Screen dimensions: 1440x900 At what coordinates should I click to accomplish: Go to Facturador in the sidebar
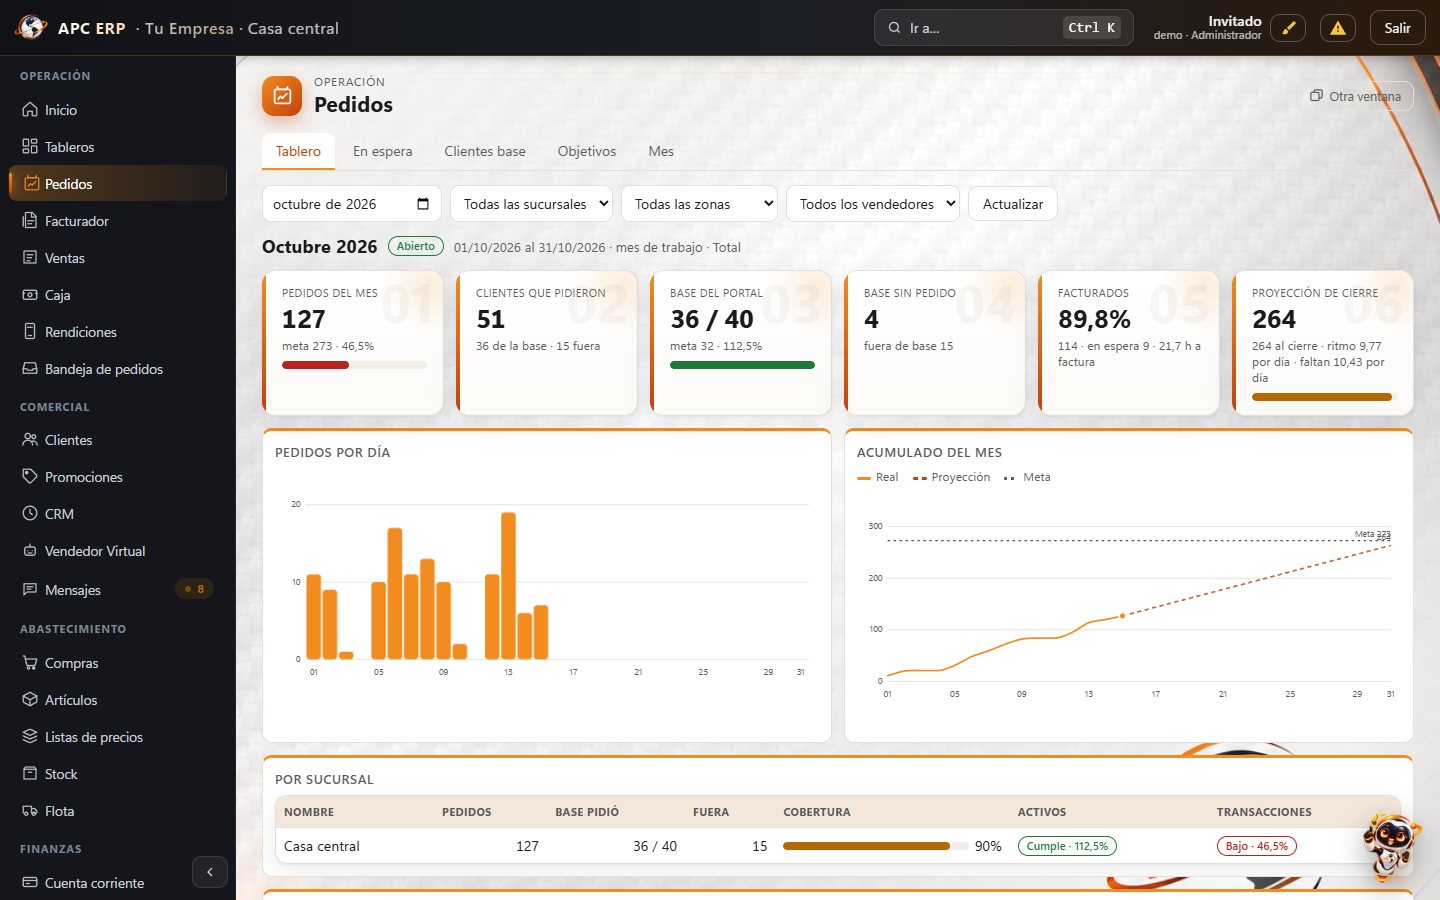[118, 221]
